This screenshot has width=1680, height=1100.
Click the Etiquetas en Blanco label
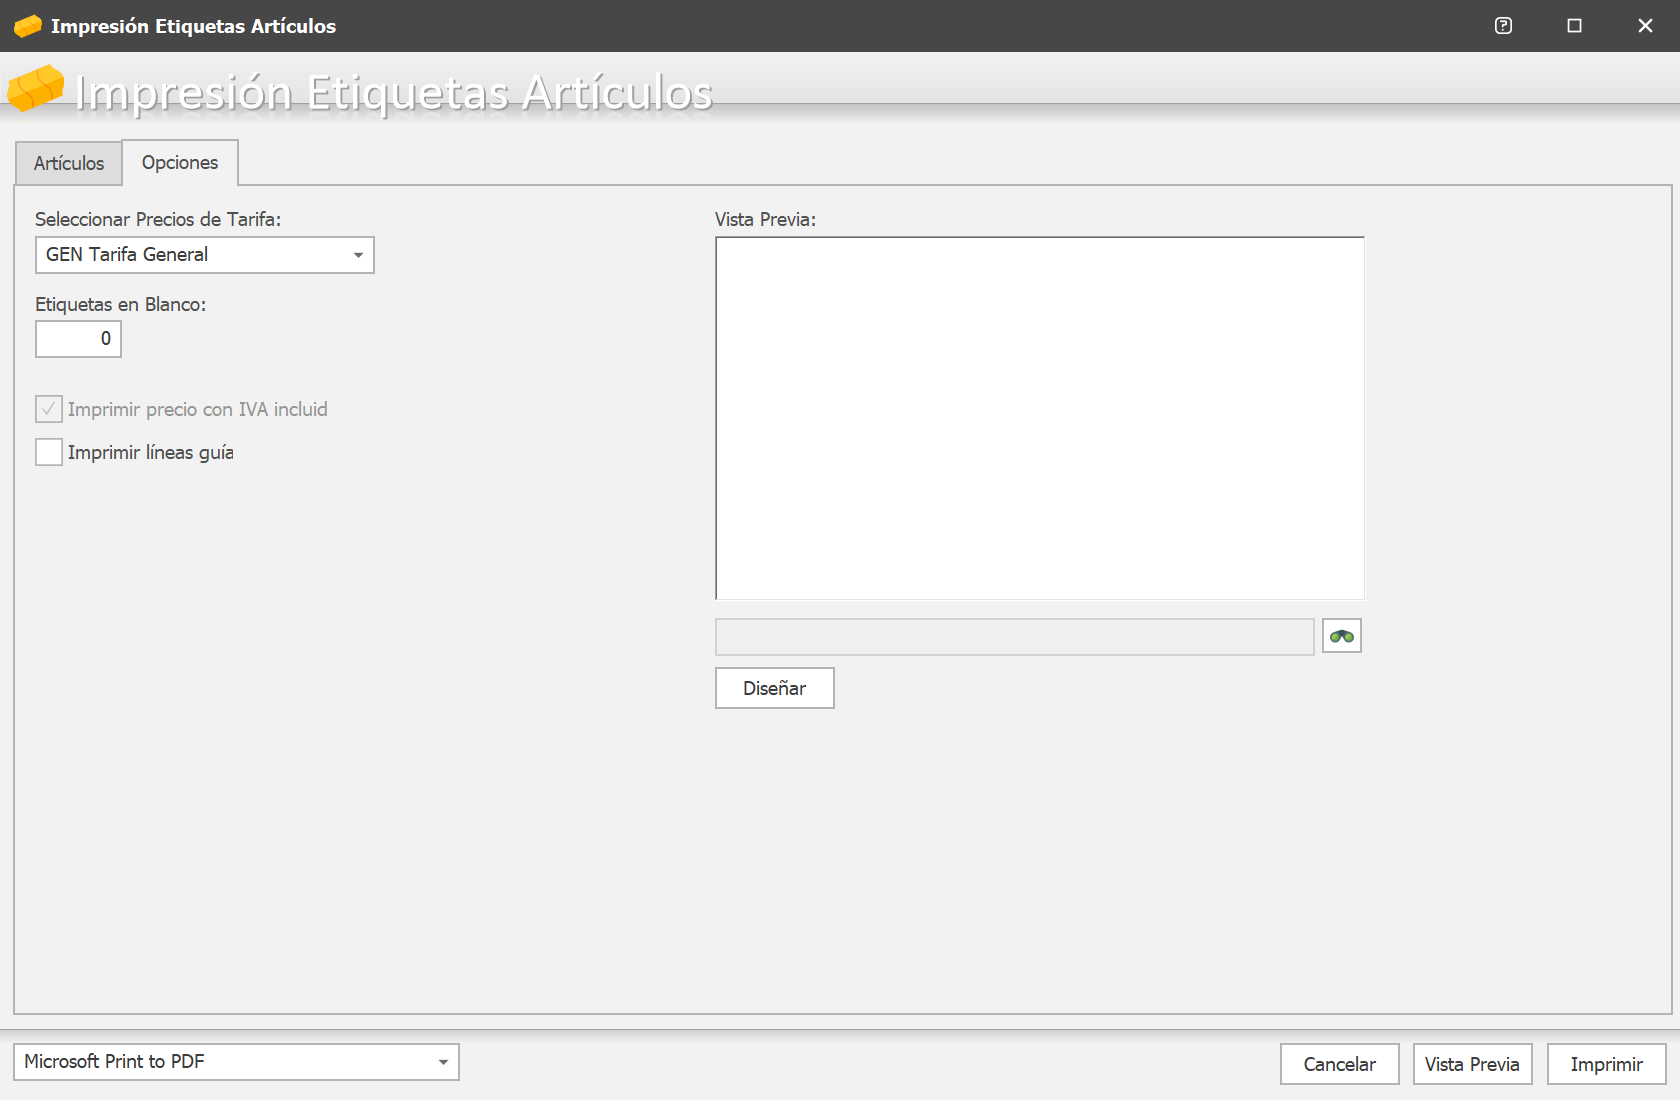pyautogui.click(x=121, y=304)
